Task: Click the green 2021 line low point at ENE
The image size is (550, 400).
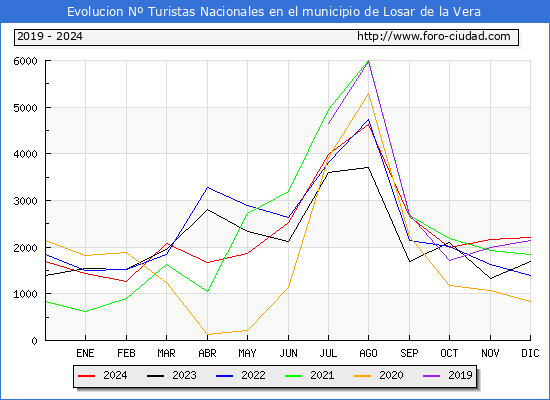Action: click(x=85, y=312)
